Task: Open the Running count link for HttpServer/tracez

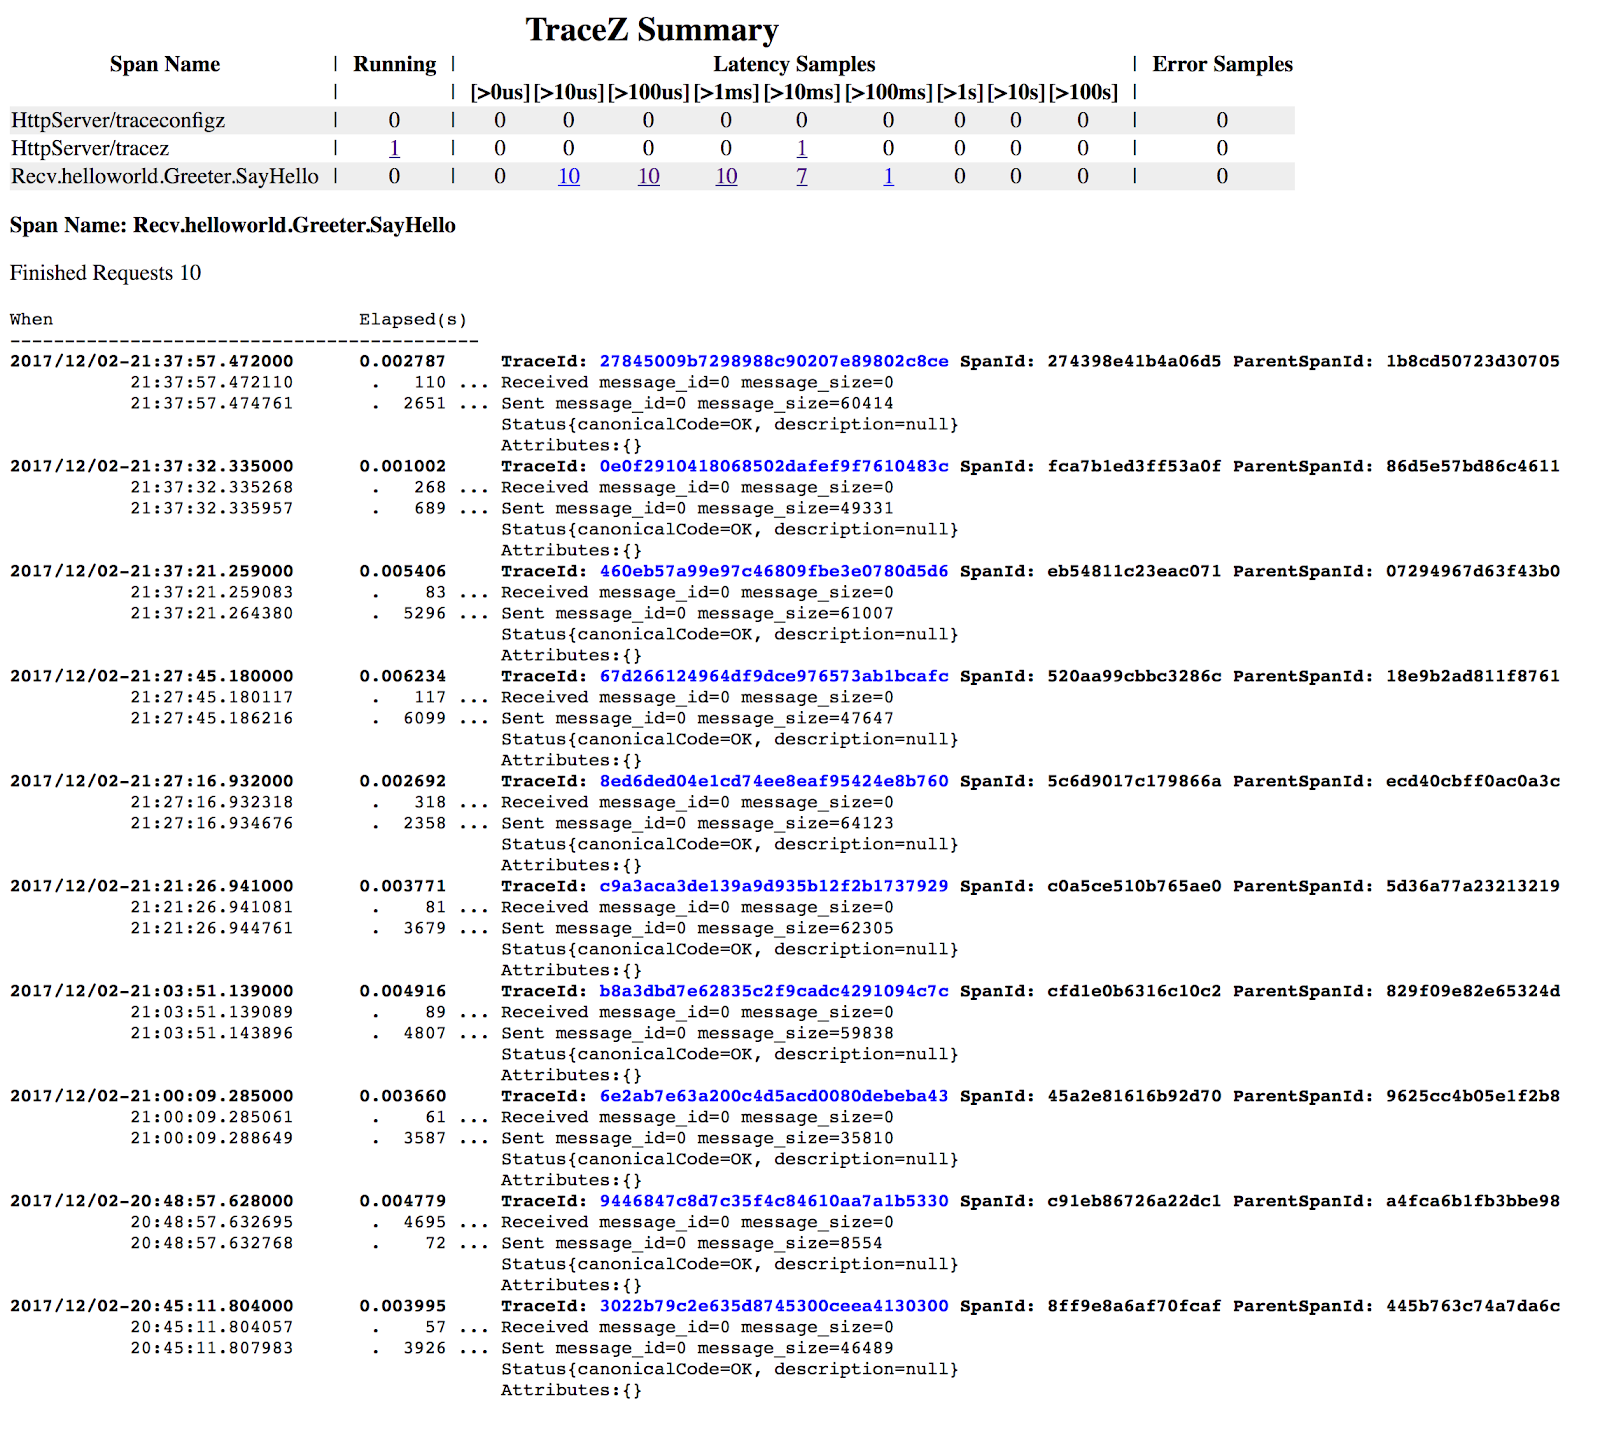Action: (x=394, y=148)
